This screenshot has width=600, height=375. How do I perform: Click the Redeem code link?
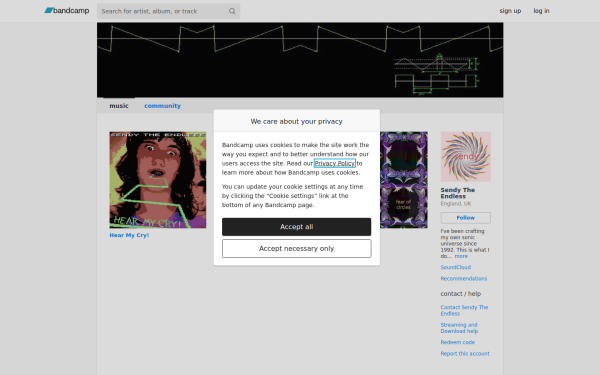click(x=458, y=342)
